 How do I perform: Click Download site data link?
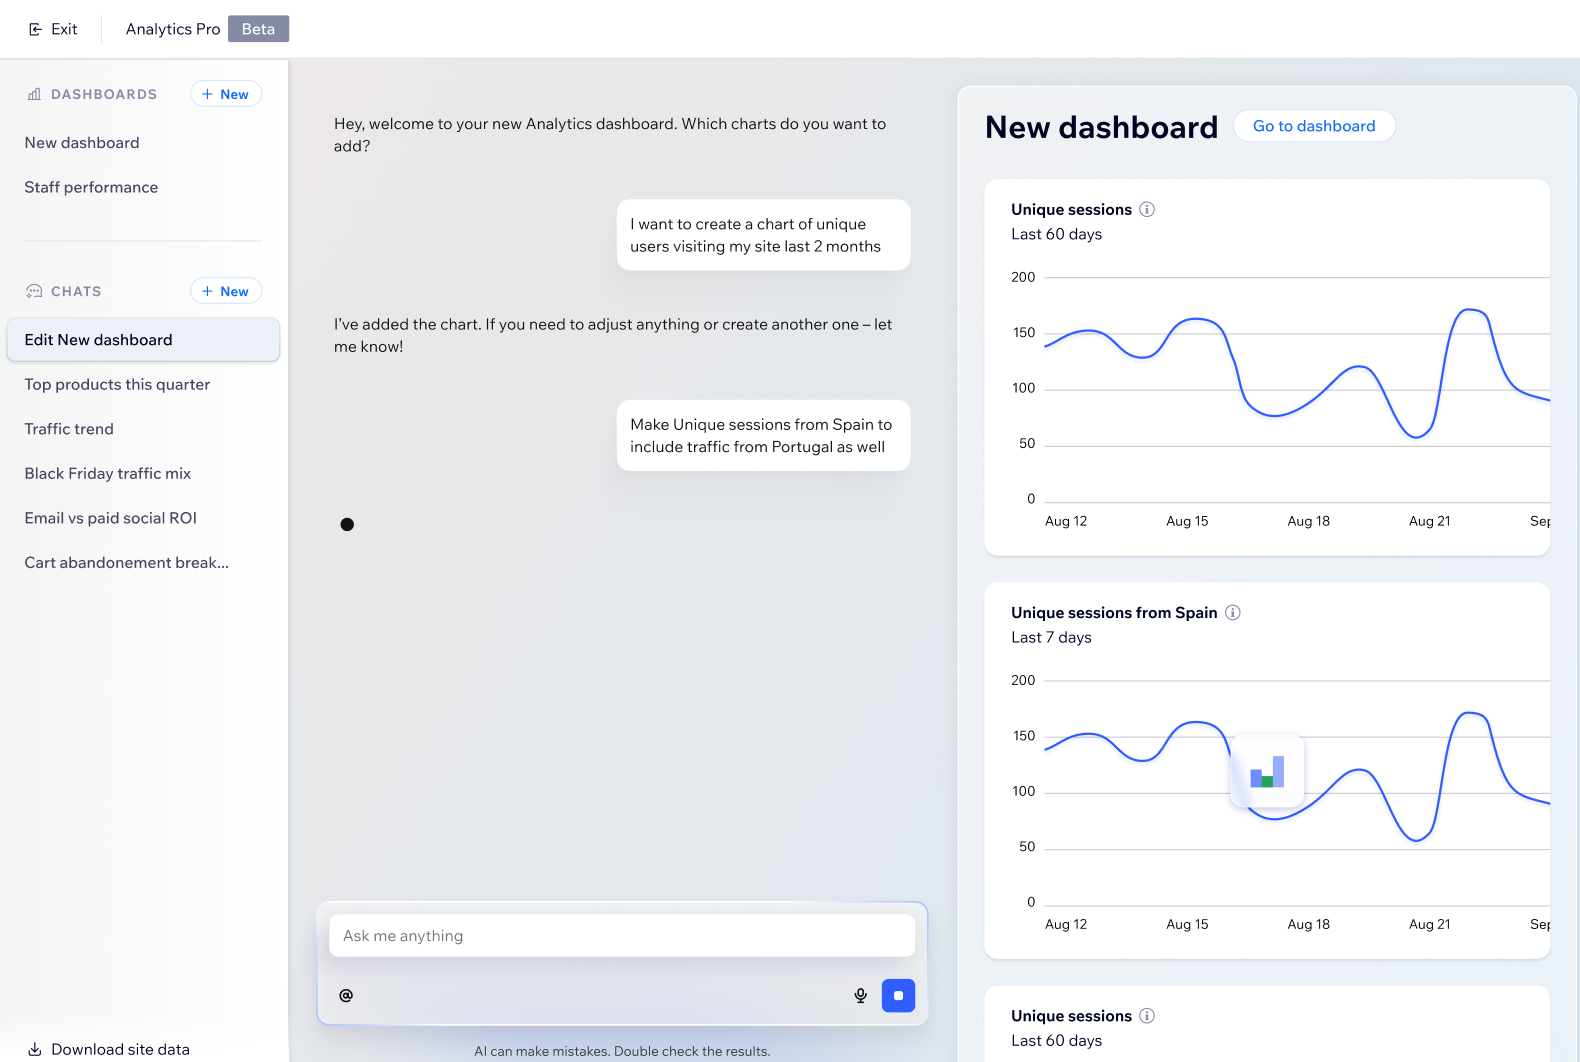(120, 1049)
